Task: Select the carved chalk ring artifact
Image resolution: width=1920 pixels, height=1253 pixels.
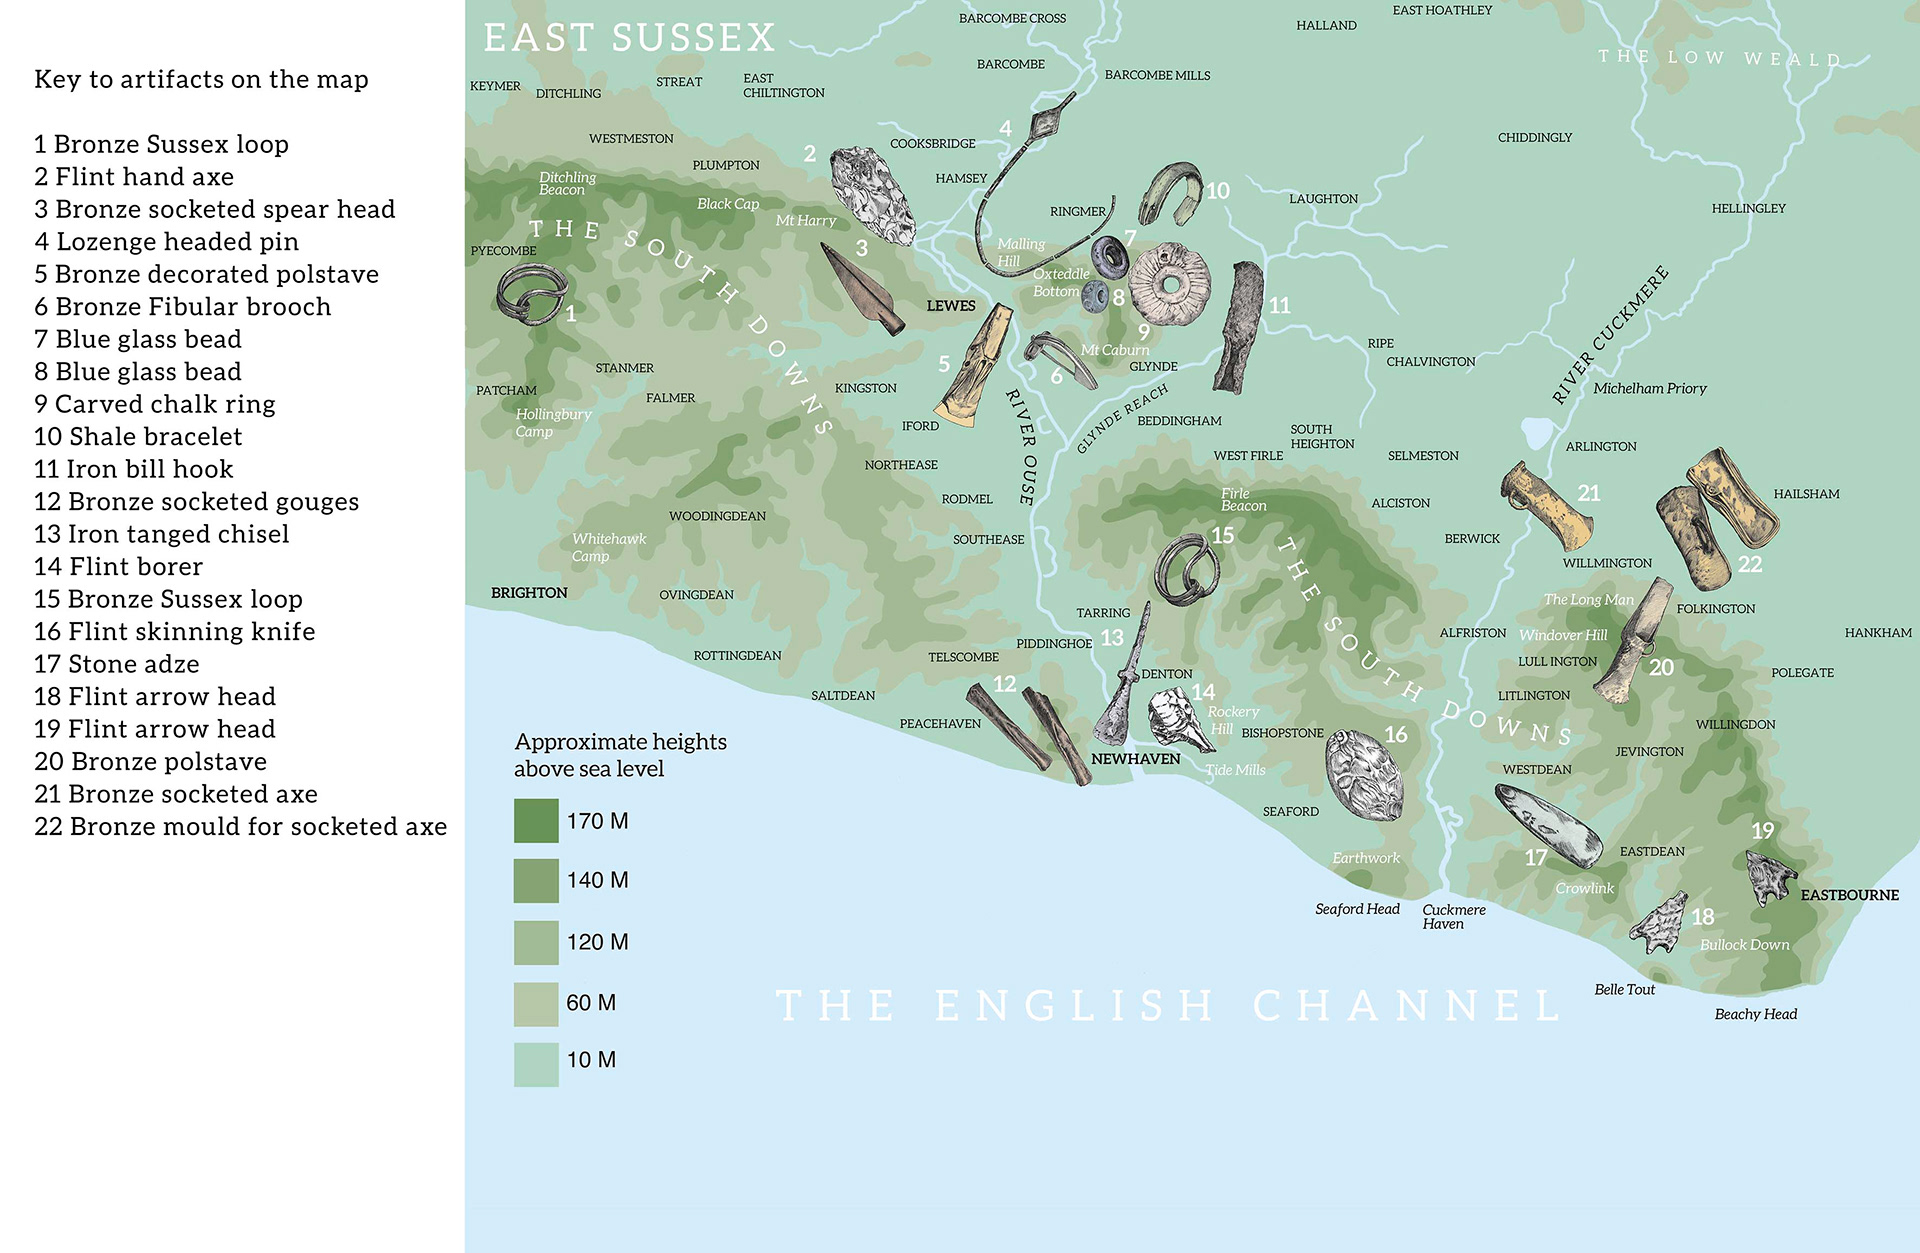Action: [1169, 283]
